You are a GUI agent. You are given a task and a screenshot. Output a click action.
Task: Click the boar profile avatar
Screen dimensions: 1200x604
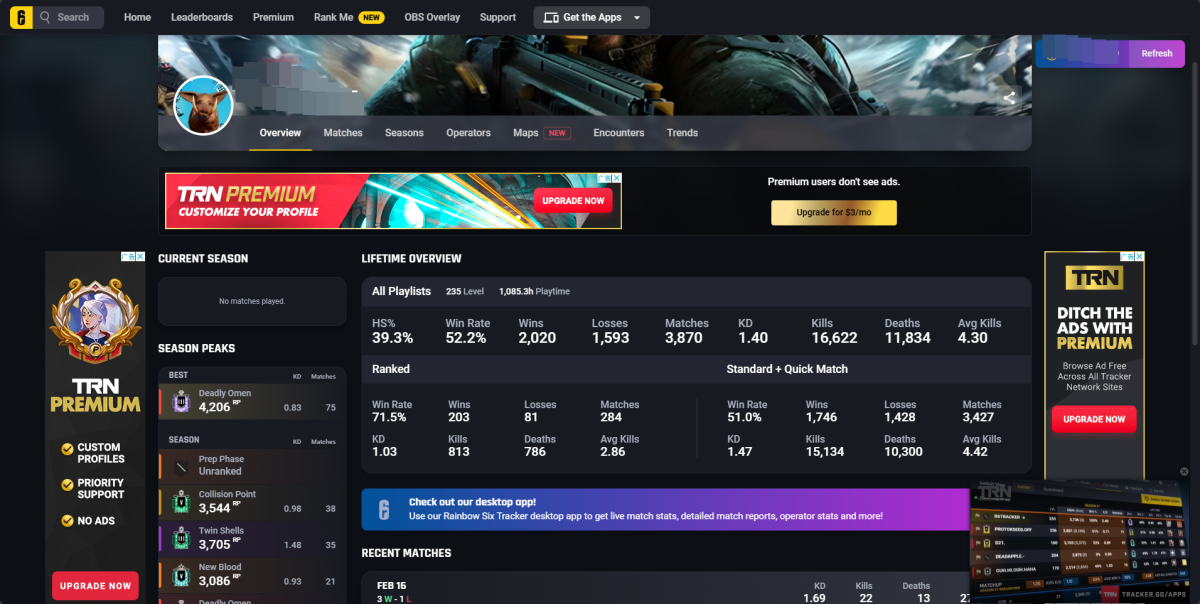[204, 105]
